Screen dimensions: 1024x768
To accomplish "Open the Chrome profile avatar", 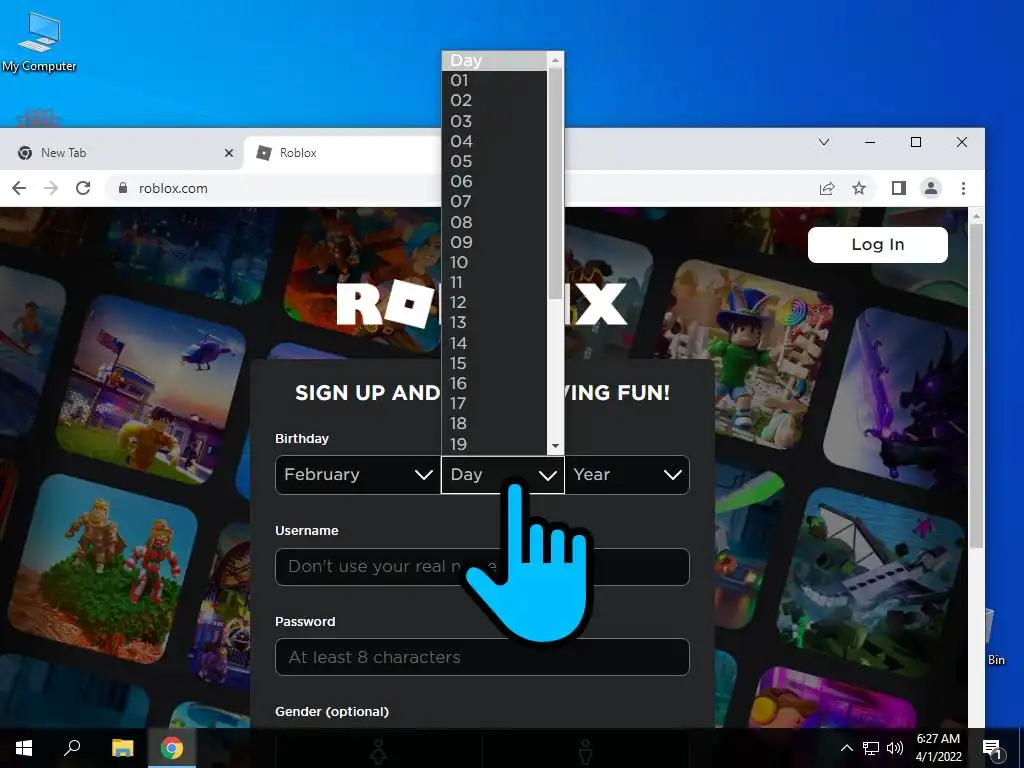I will 931,188.
